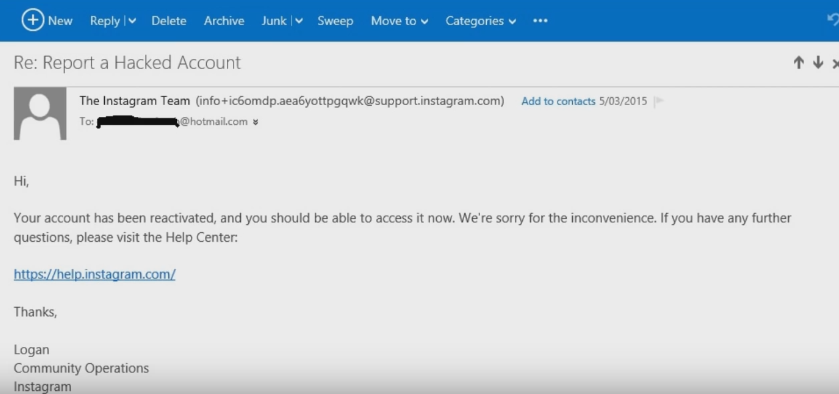The image size is (839, 394).
Task: Mark the email as Junk
Action: tap(274, 21)
